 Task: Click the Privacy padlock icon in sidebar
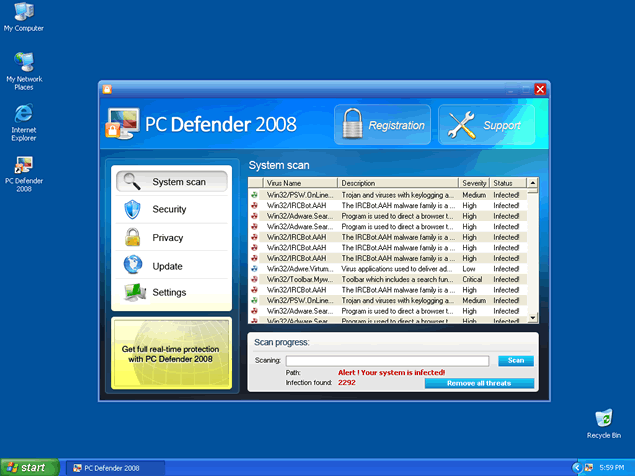point(132,238)
